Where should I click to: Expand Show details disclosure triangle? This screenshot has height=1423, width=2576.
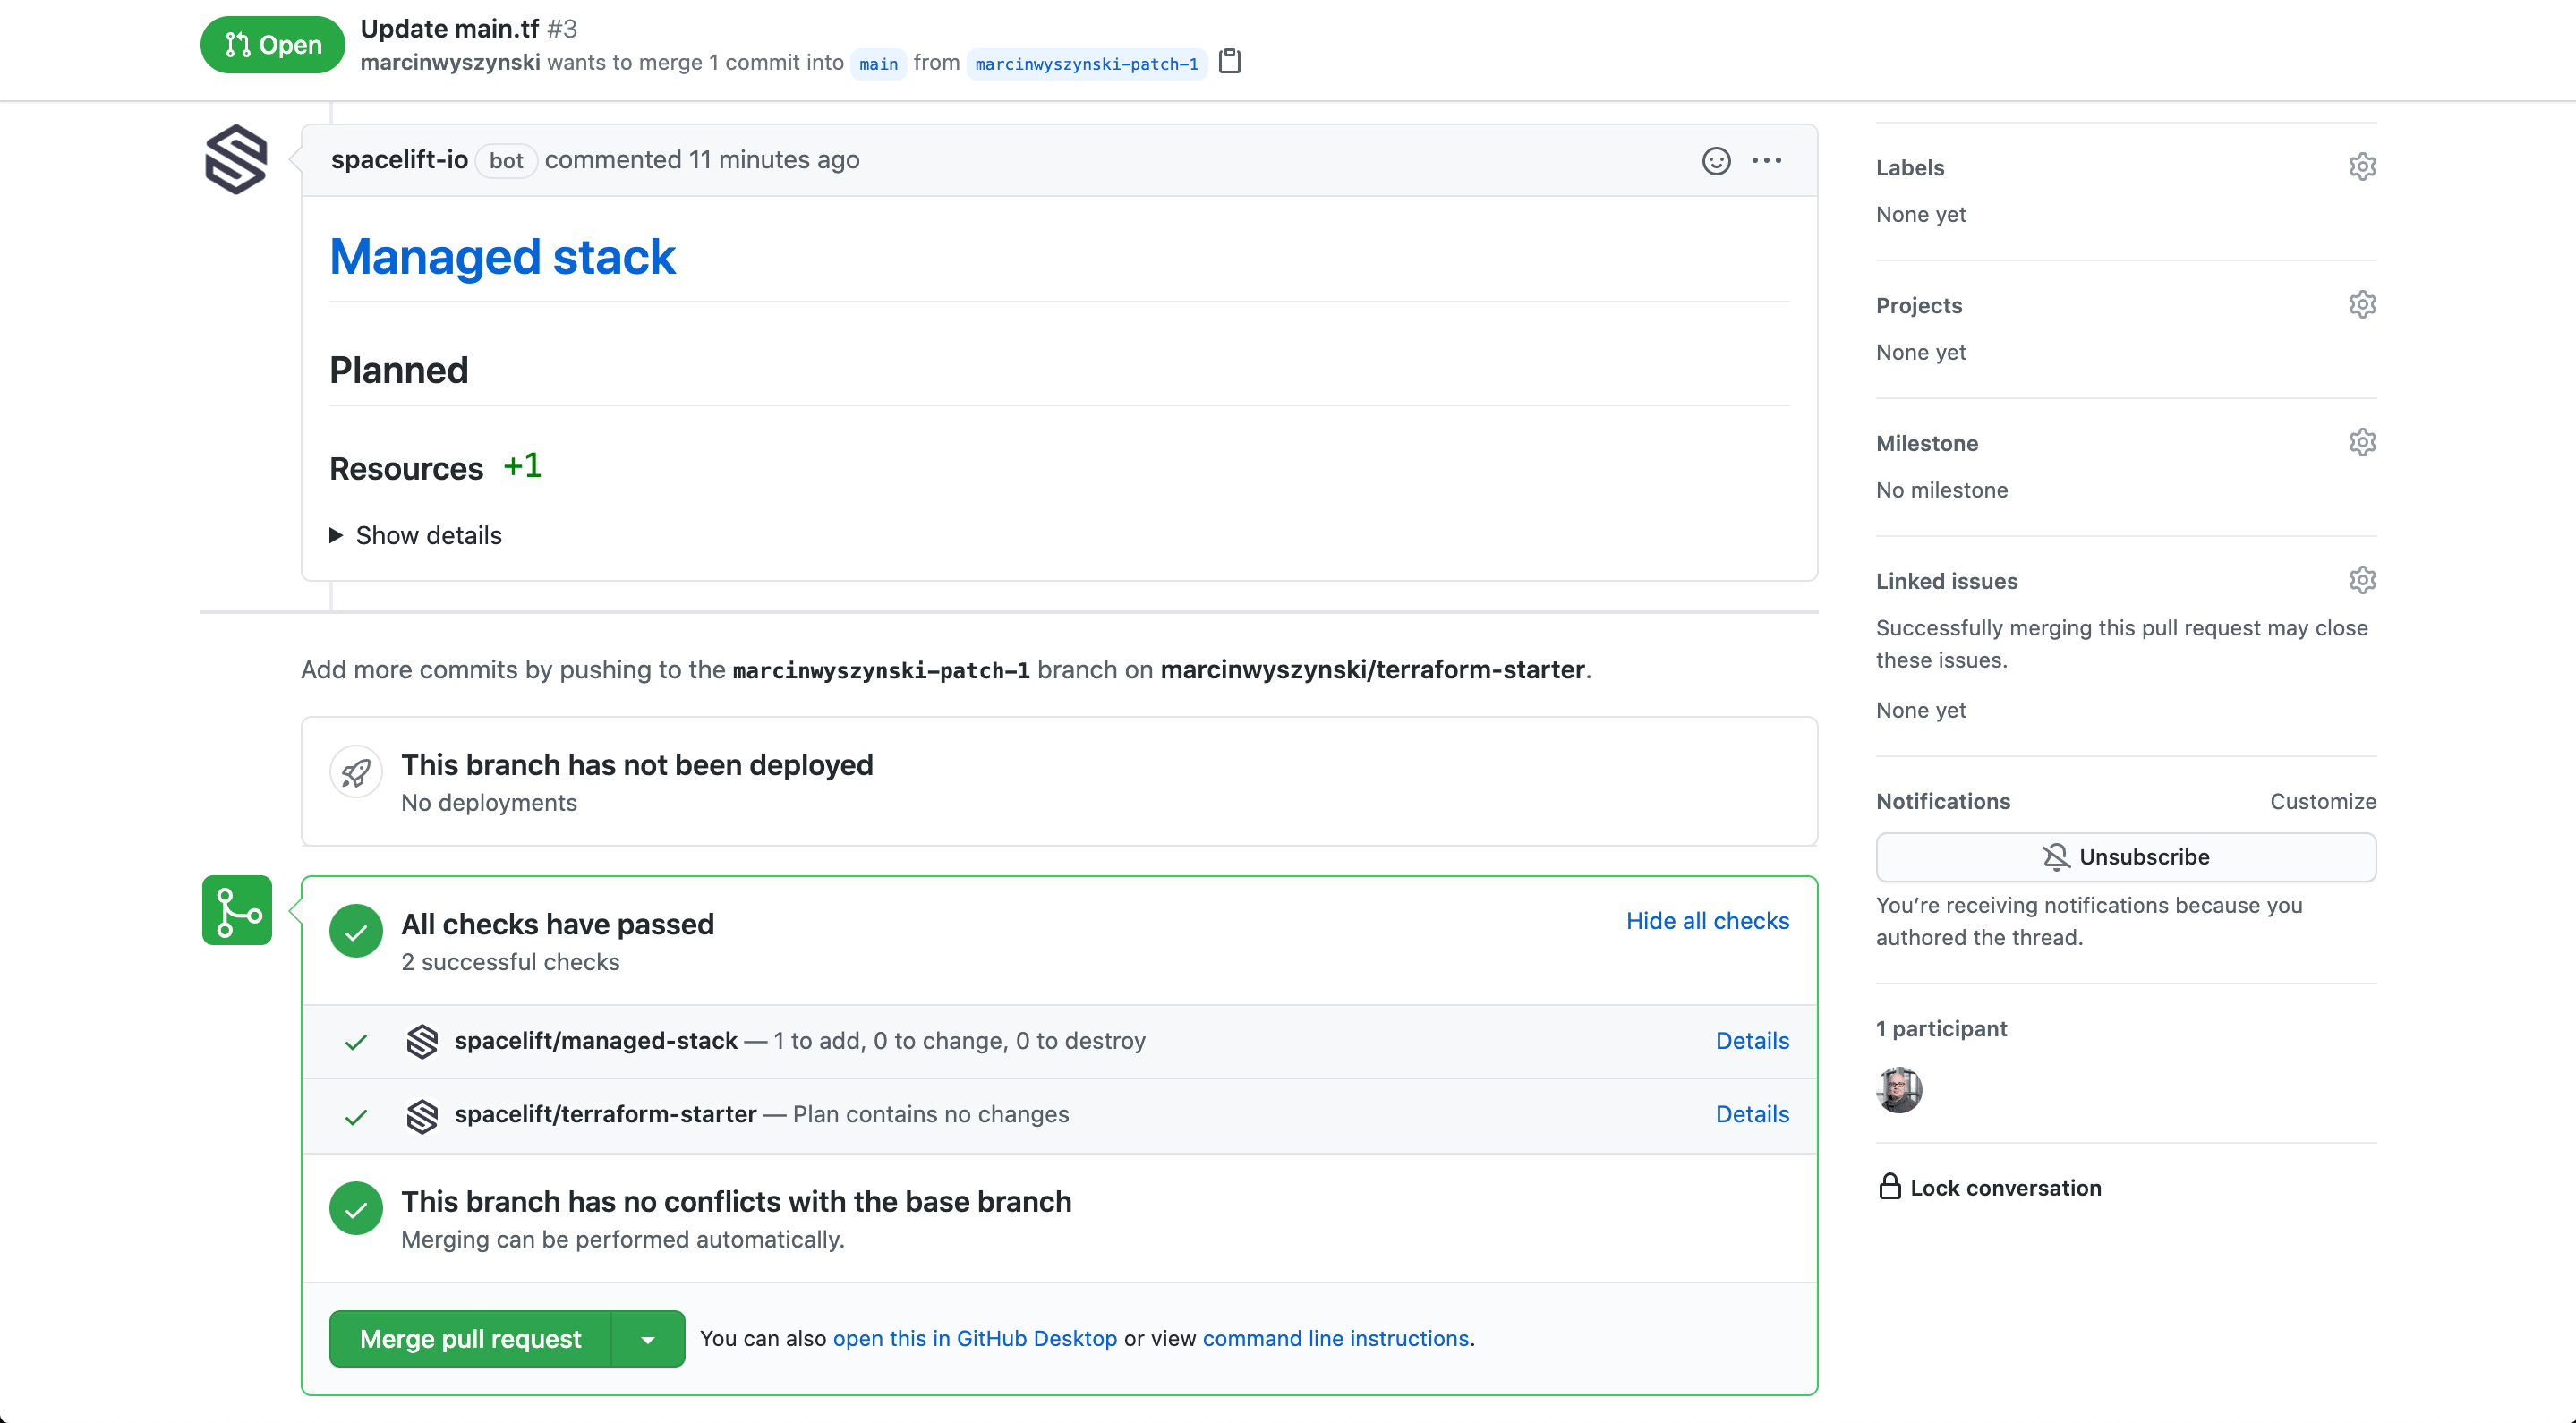tap(336, 536)
